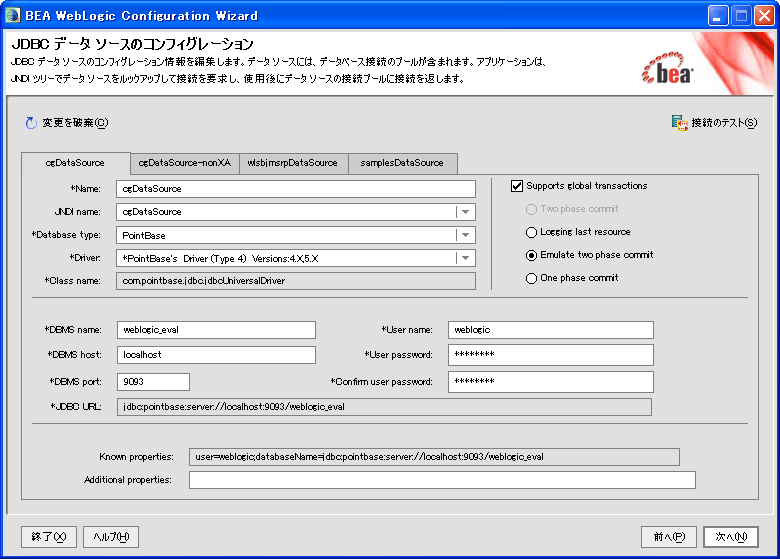Click the Additional properties input field
This screenshot has height=559, width=780.
click(x=442, y=480)
